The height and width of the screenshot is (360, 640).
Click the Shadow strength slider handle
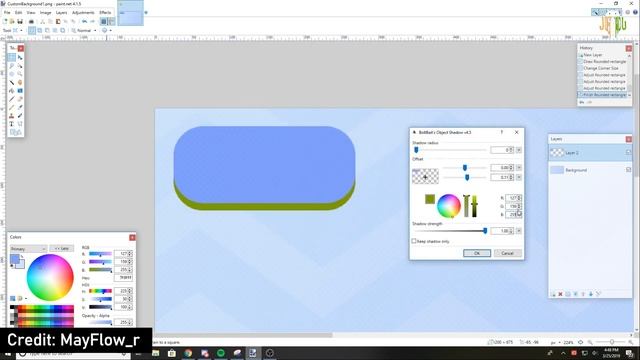click(x=485, y=231)
